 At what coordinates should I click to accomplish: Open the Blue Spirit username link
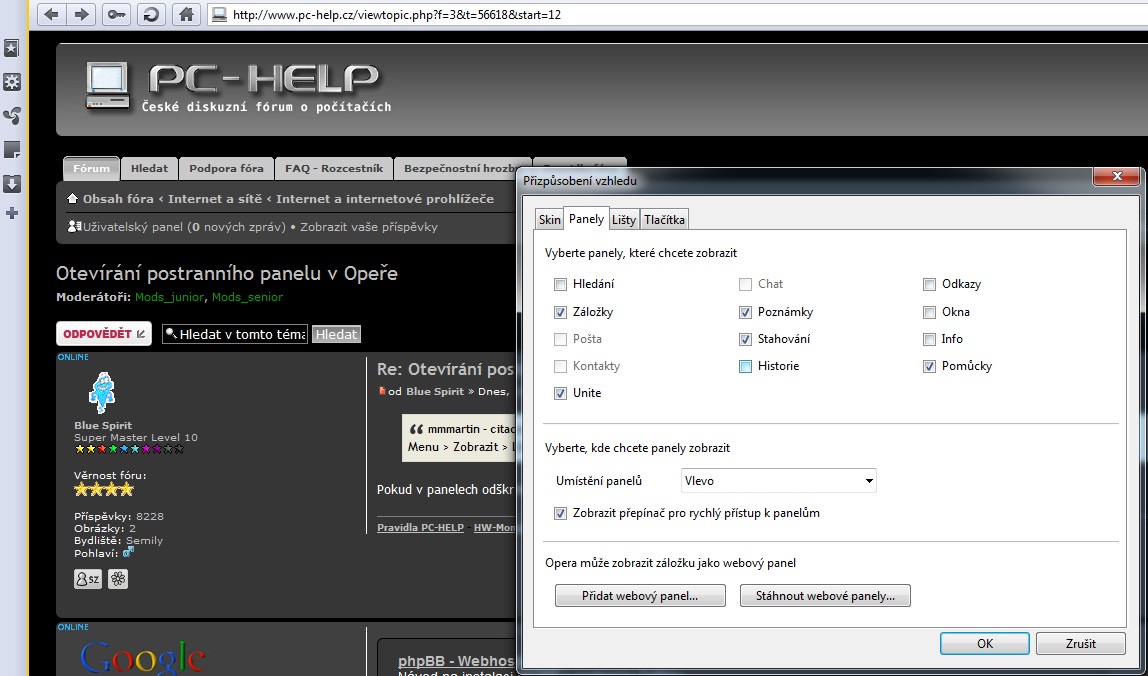pos(103,426)
